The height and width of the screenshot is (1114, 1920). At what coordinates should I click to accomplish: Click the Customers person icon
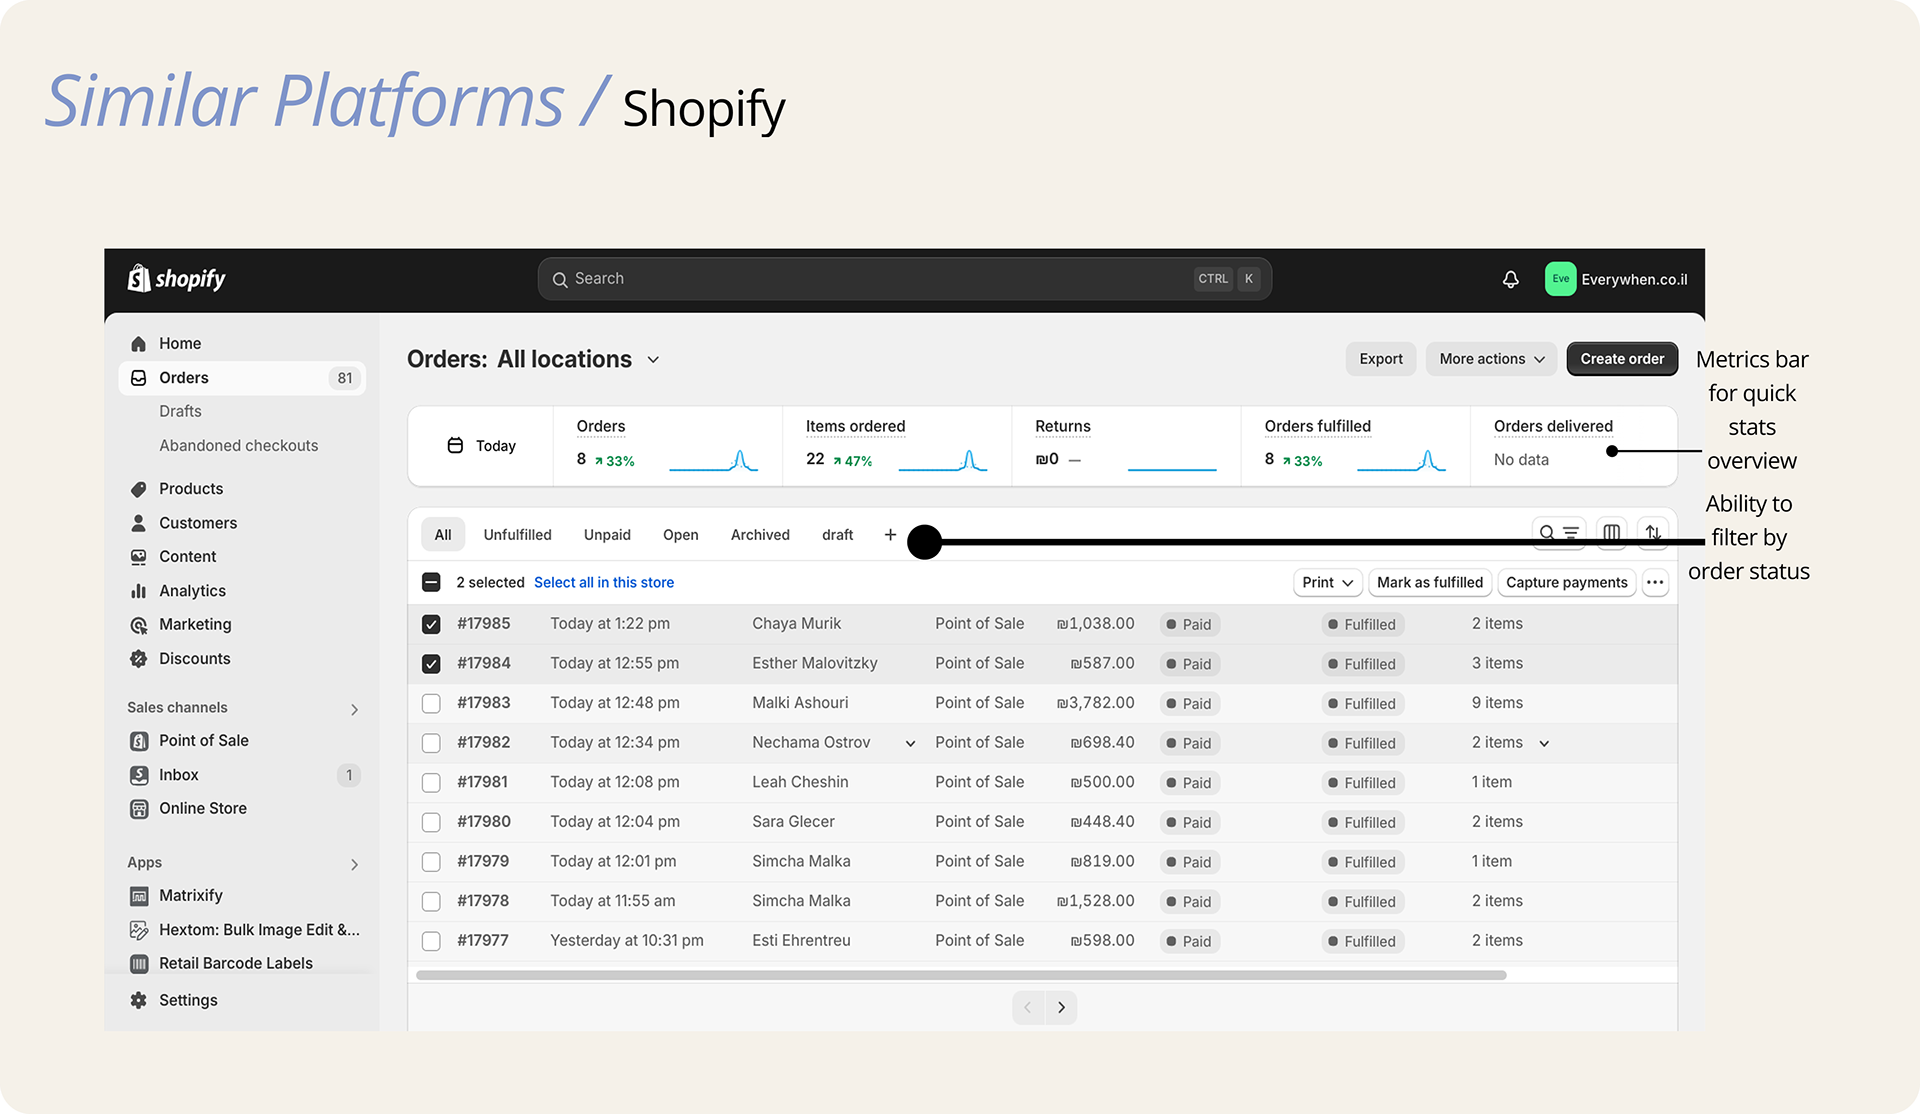pyautogui.click(x=139, y=523)
